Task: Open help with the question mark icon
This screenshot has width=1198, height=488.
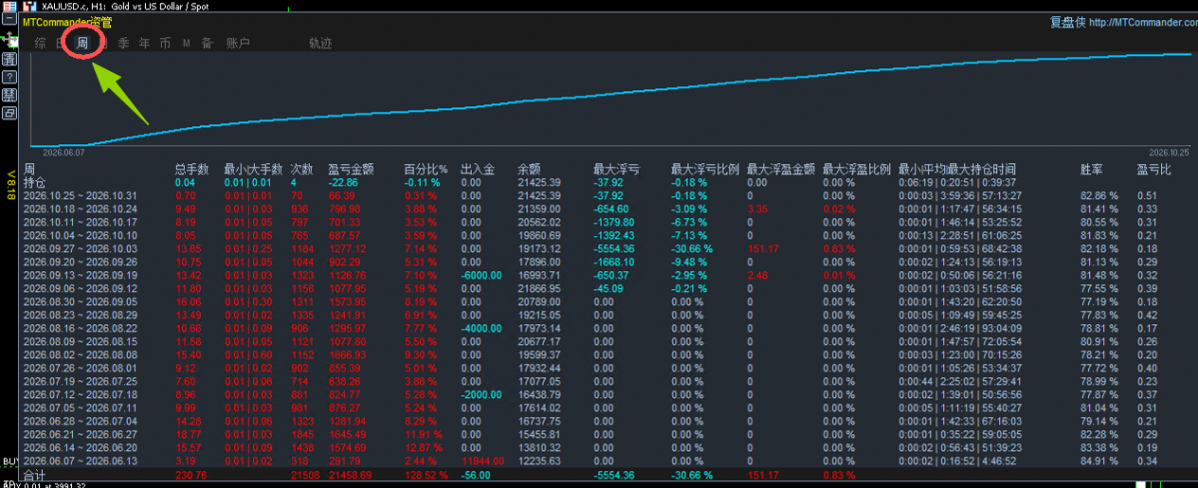Action: tap(9, 77)
